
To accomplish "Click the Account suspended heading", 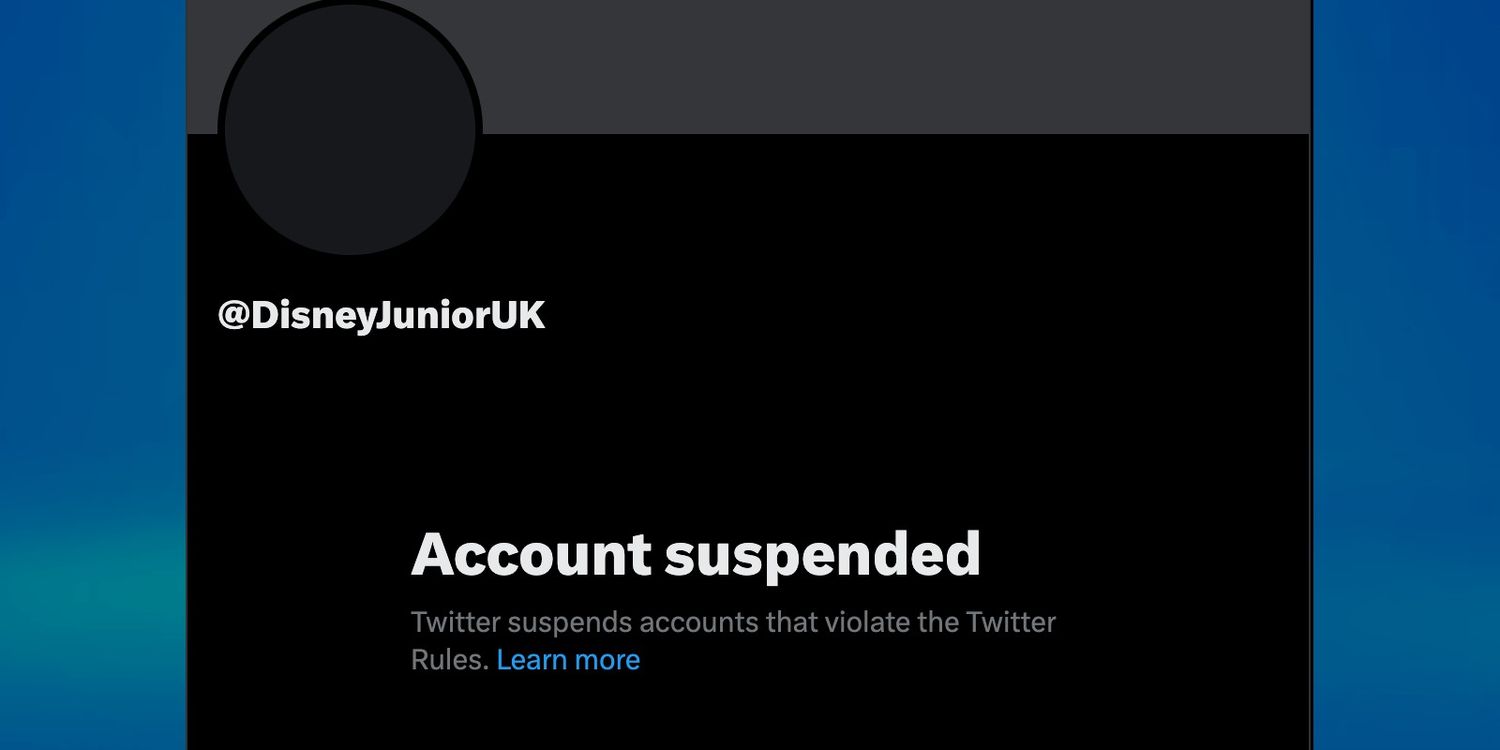I will [x=696, y=554].
